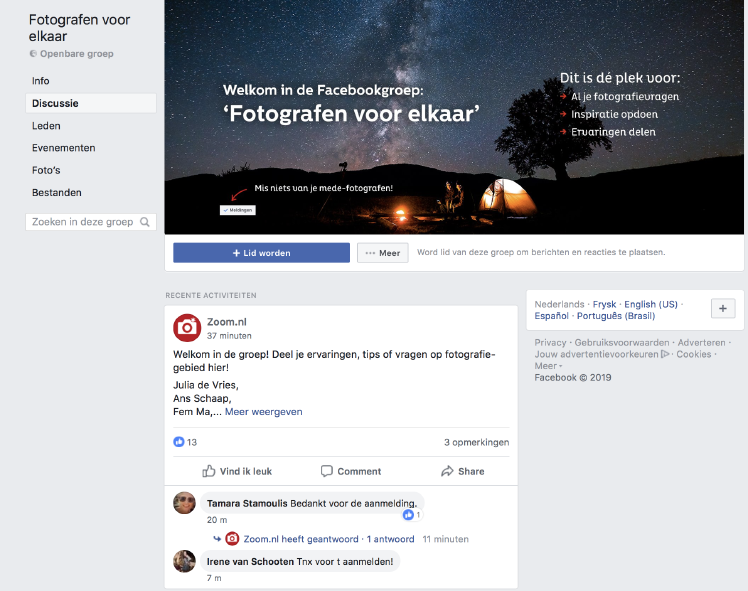Click the Comment button on the post
Screen dimensions: 748x591
coord(351,471)
